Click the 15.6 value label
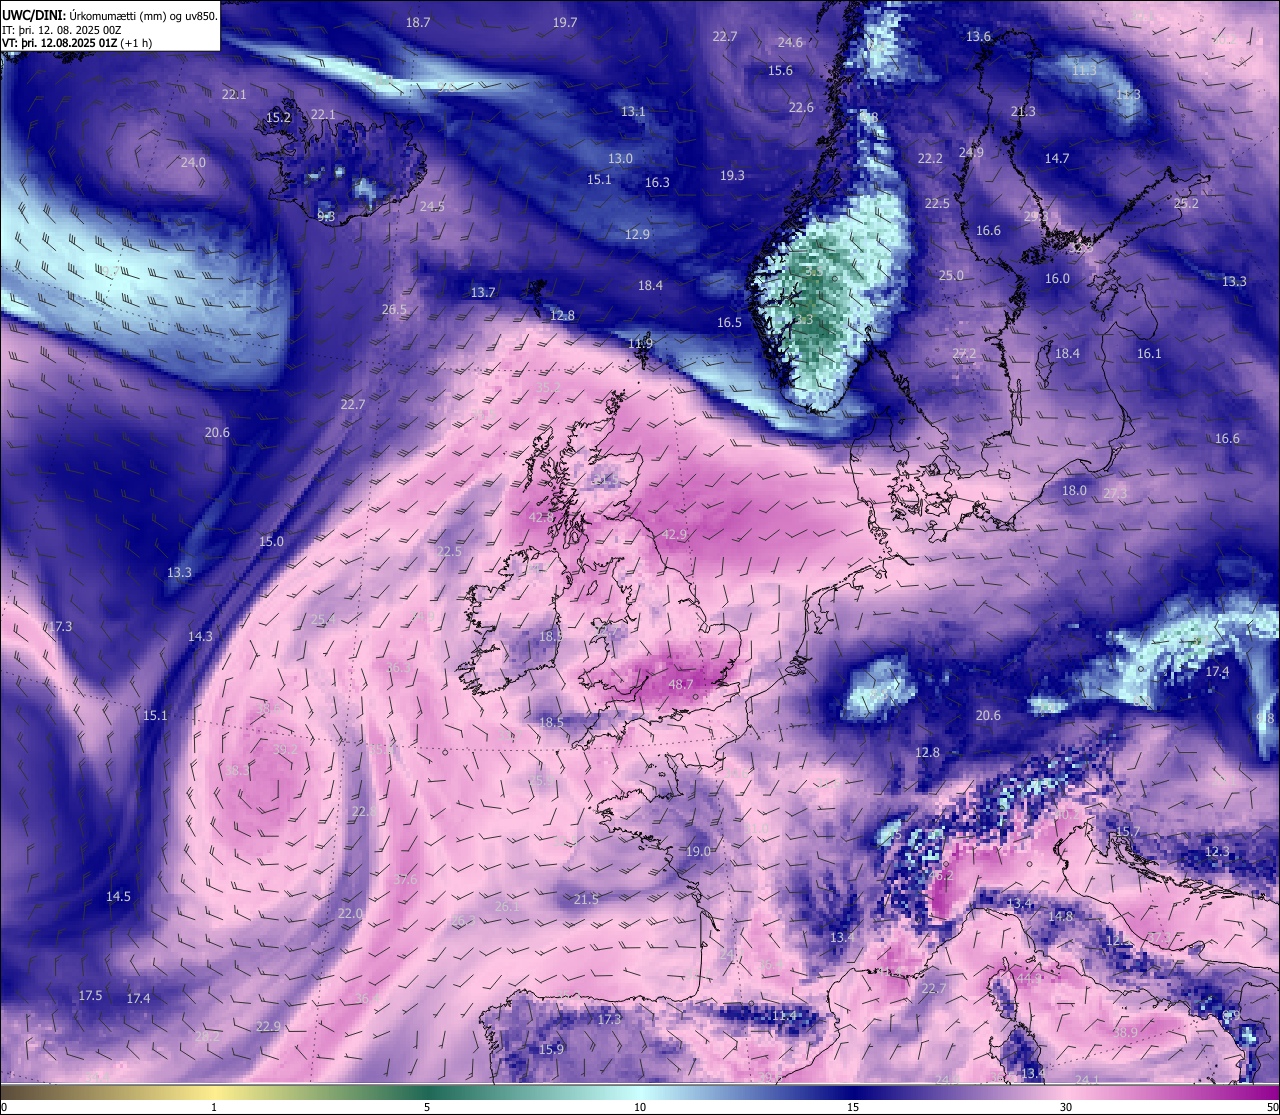 (x=780, y=70)
